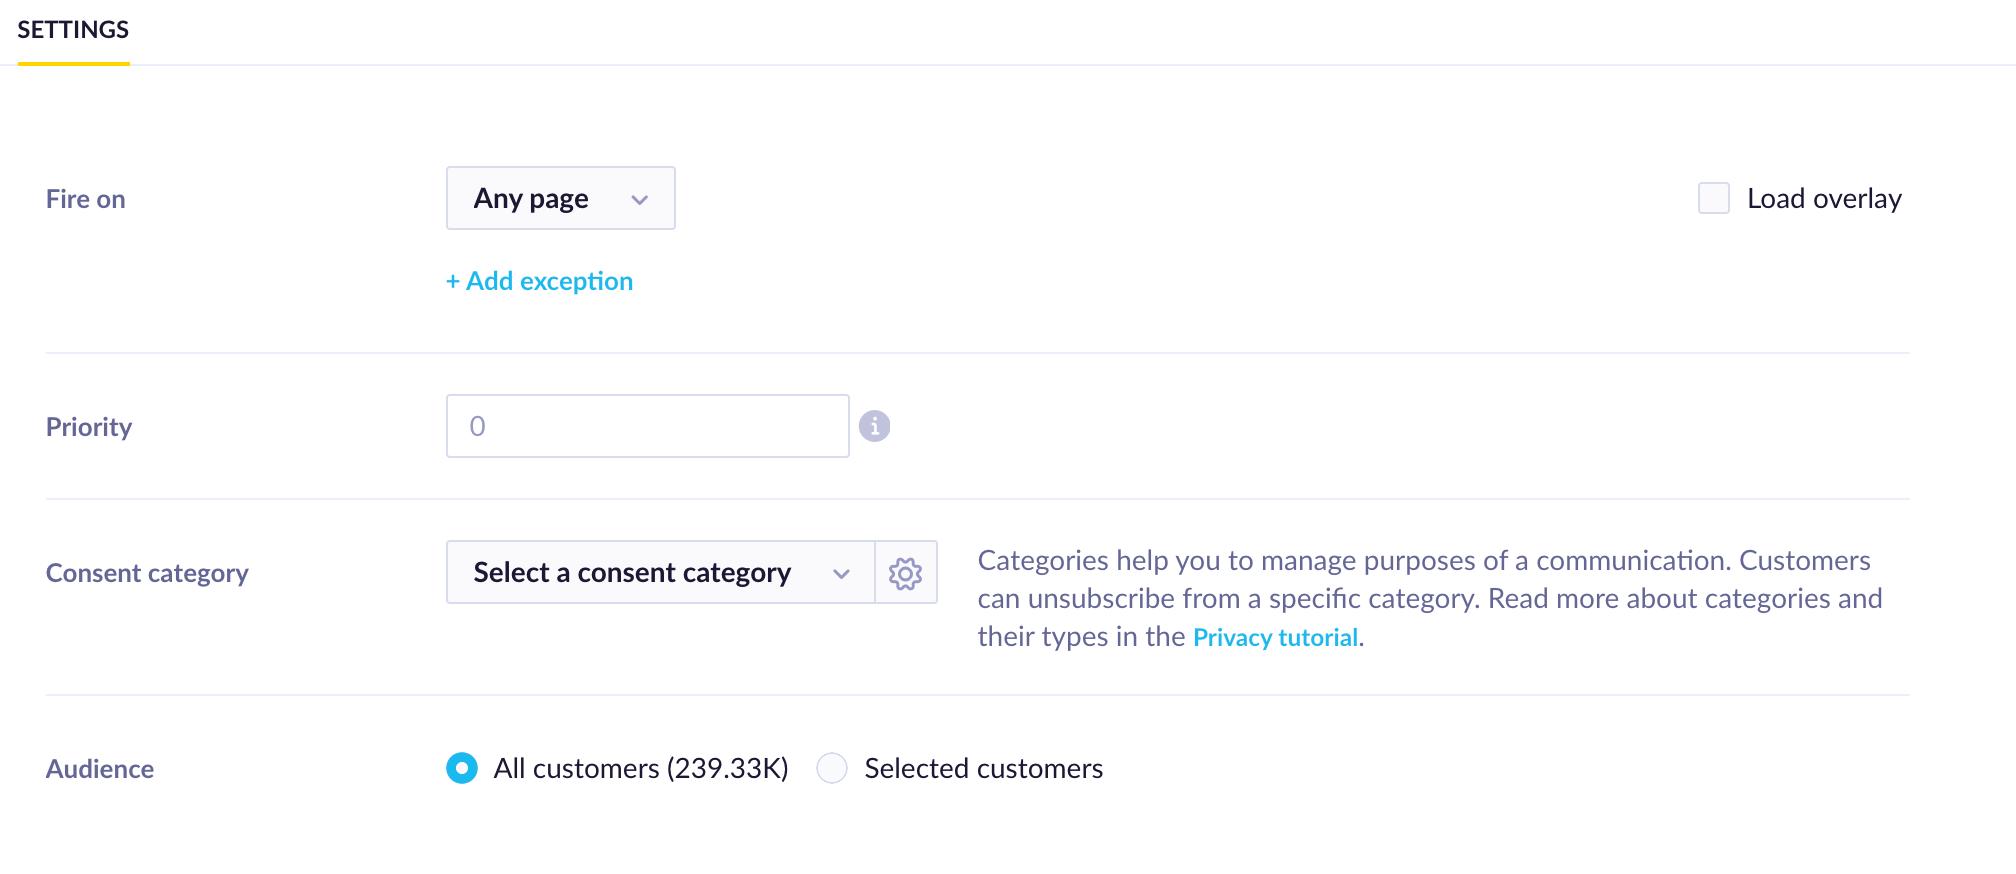This screenshot has height=874, width=2016.
Task: Click the 'Priority' field label
Action: tap(89, 427)
